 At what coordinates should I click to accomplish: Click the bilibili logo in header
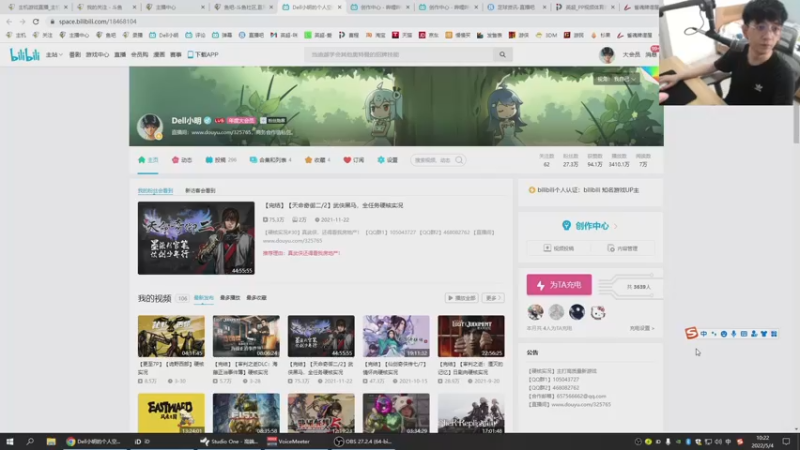tap(24, 55)
